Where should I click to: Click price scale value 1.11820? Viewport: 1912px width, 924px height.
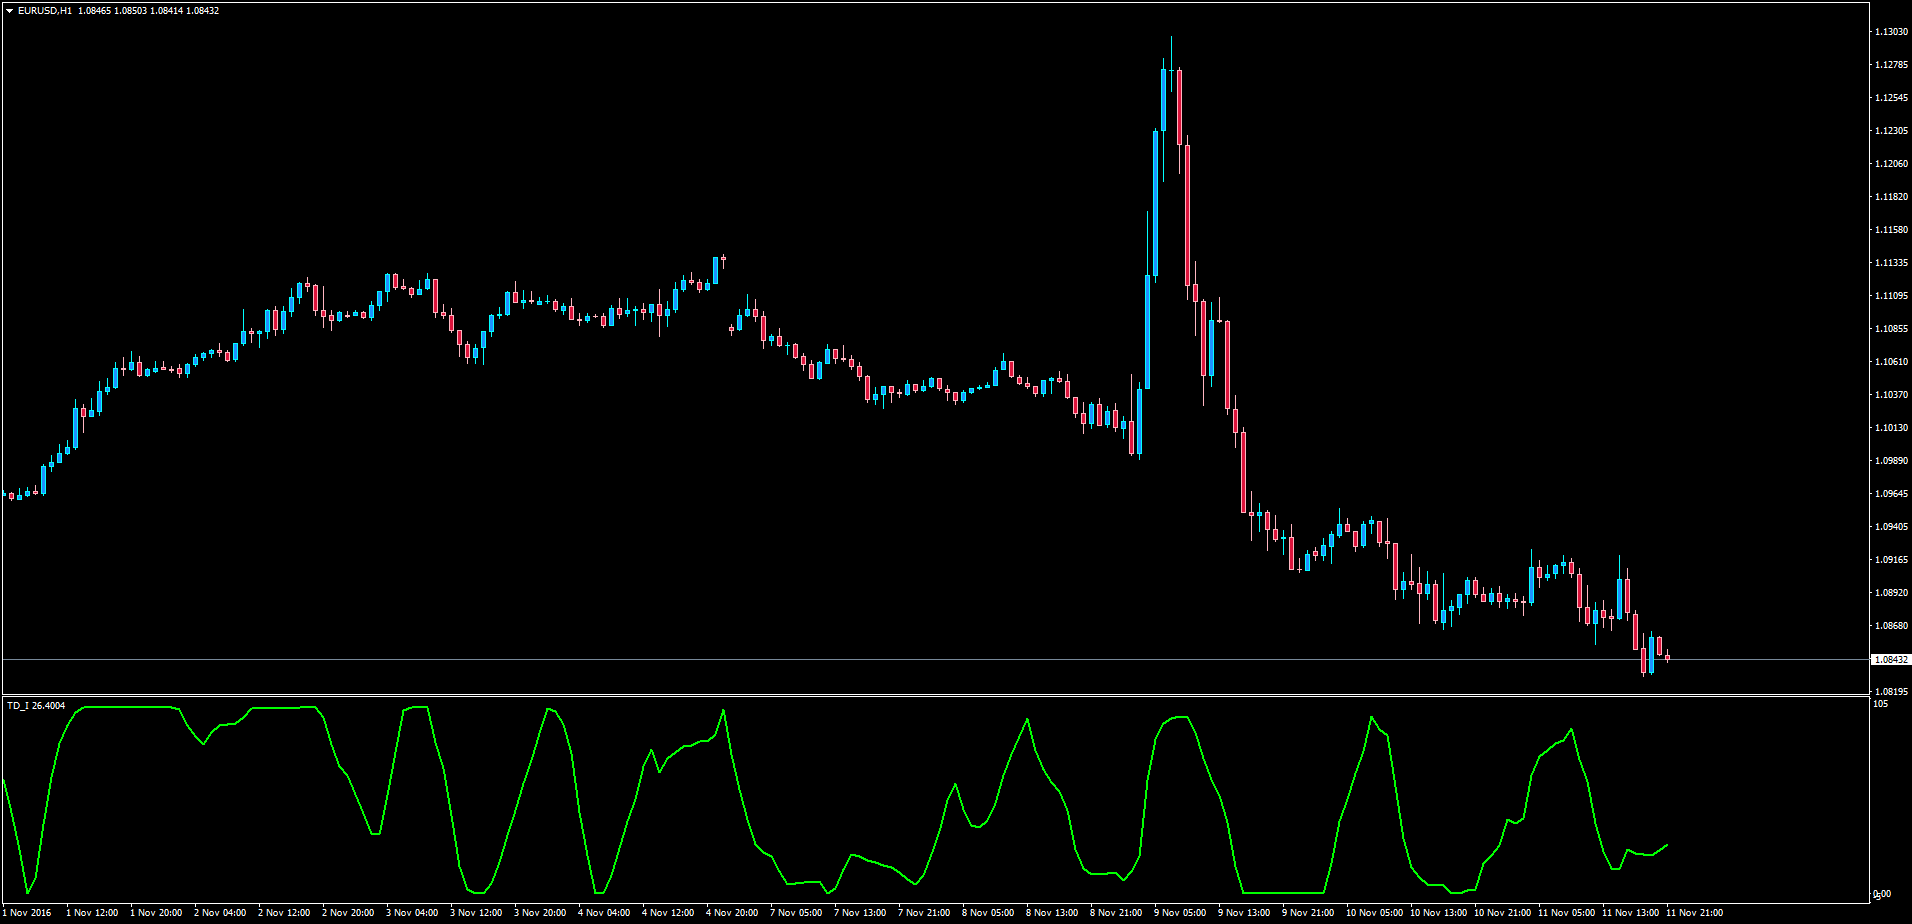1892,197
